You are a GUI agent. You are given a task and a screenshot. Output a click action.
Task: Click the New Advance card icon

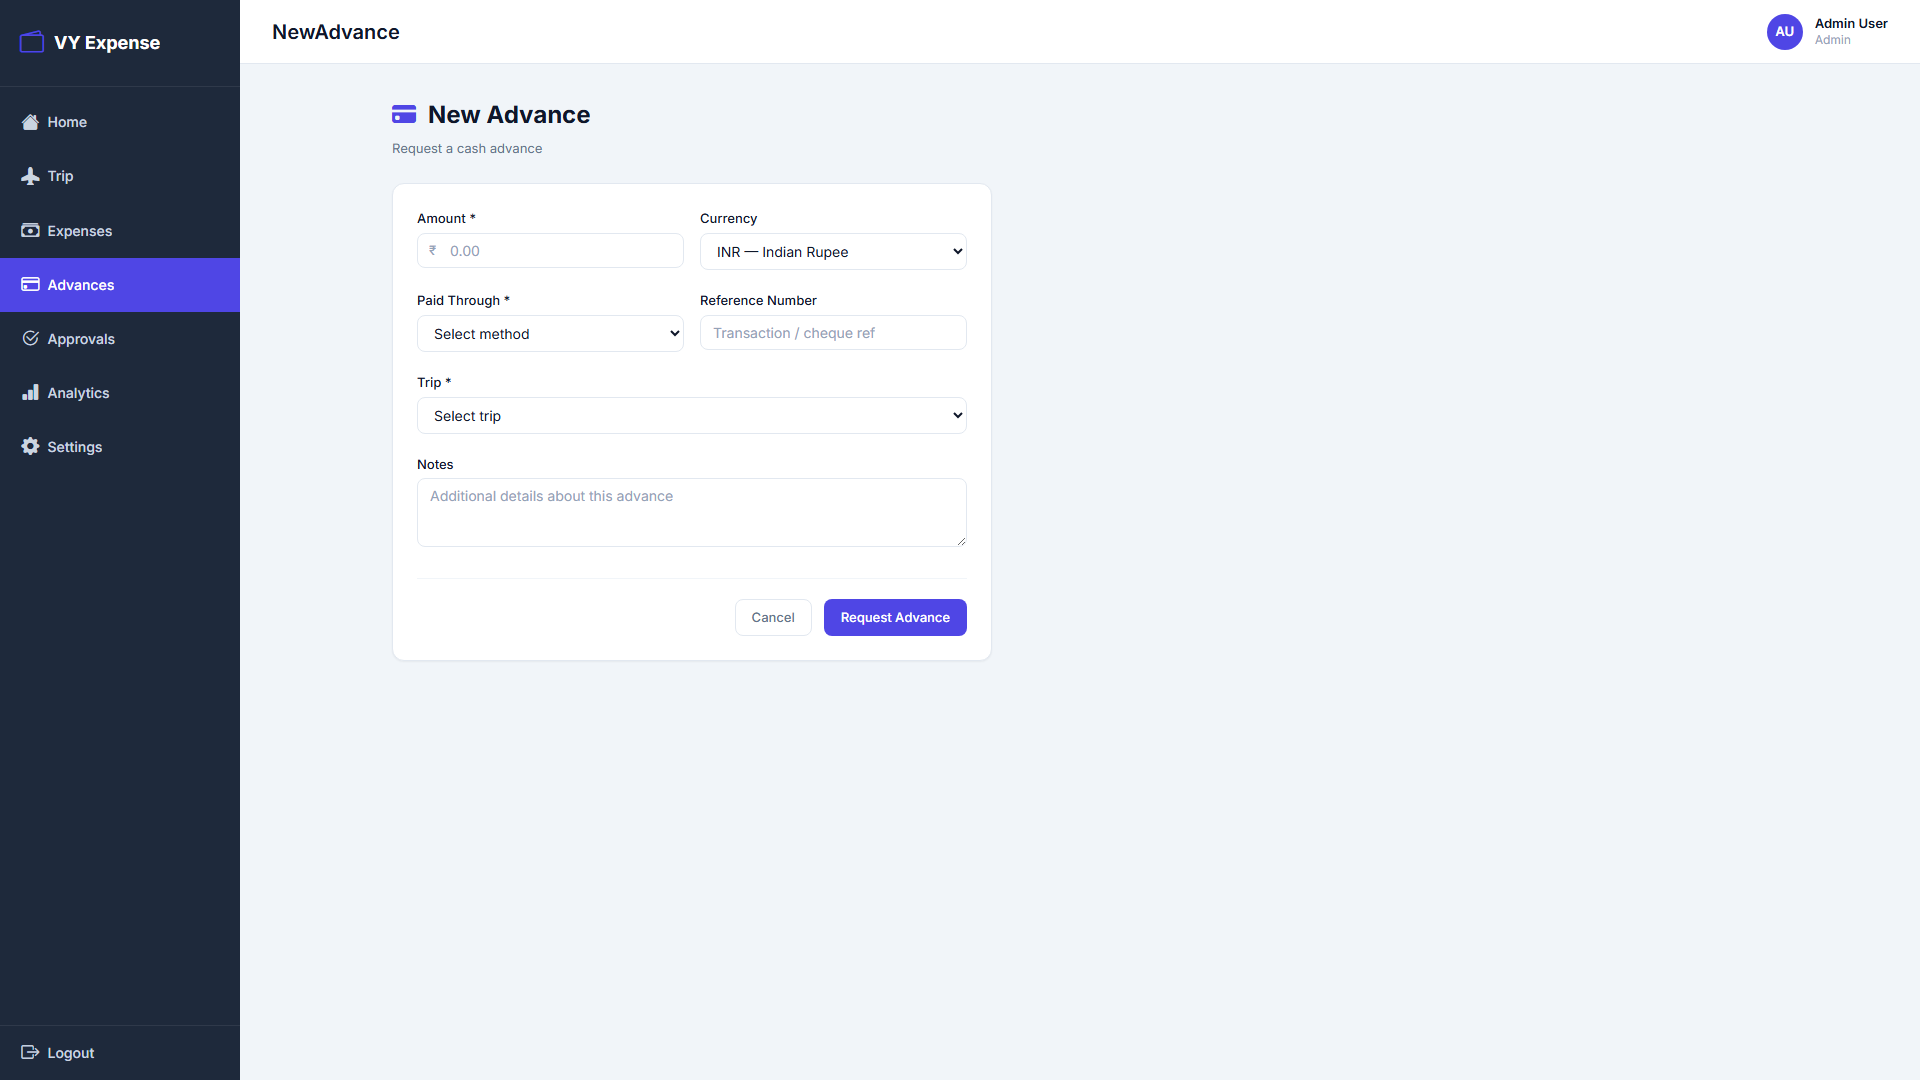pyautogui.click(x=404, y=114)
